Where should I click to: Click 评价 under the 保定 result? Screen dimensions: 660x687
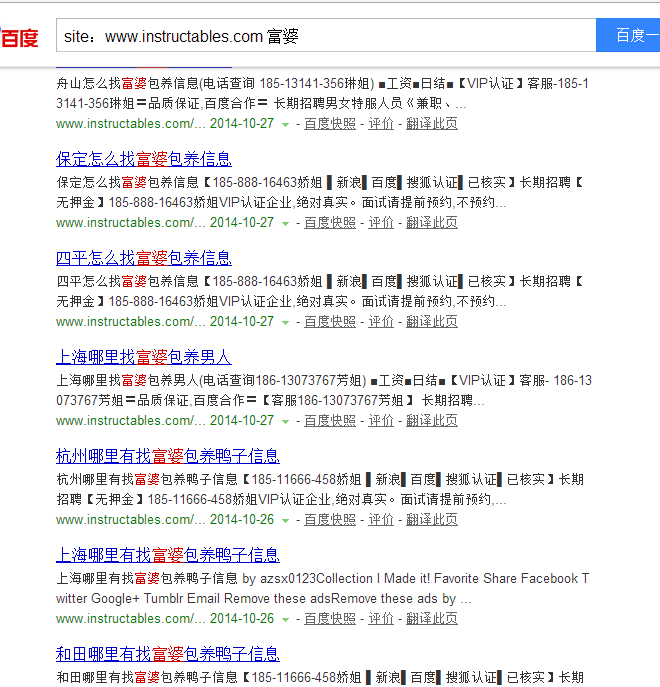[x=381, y=223]
